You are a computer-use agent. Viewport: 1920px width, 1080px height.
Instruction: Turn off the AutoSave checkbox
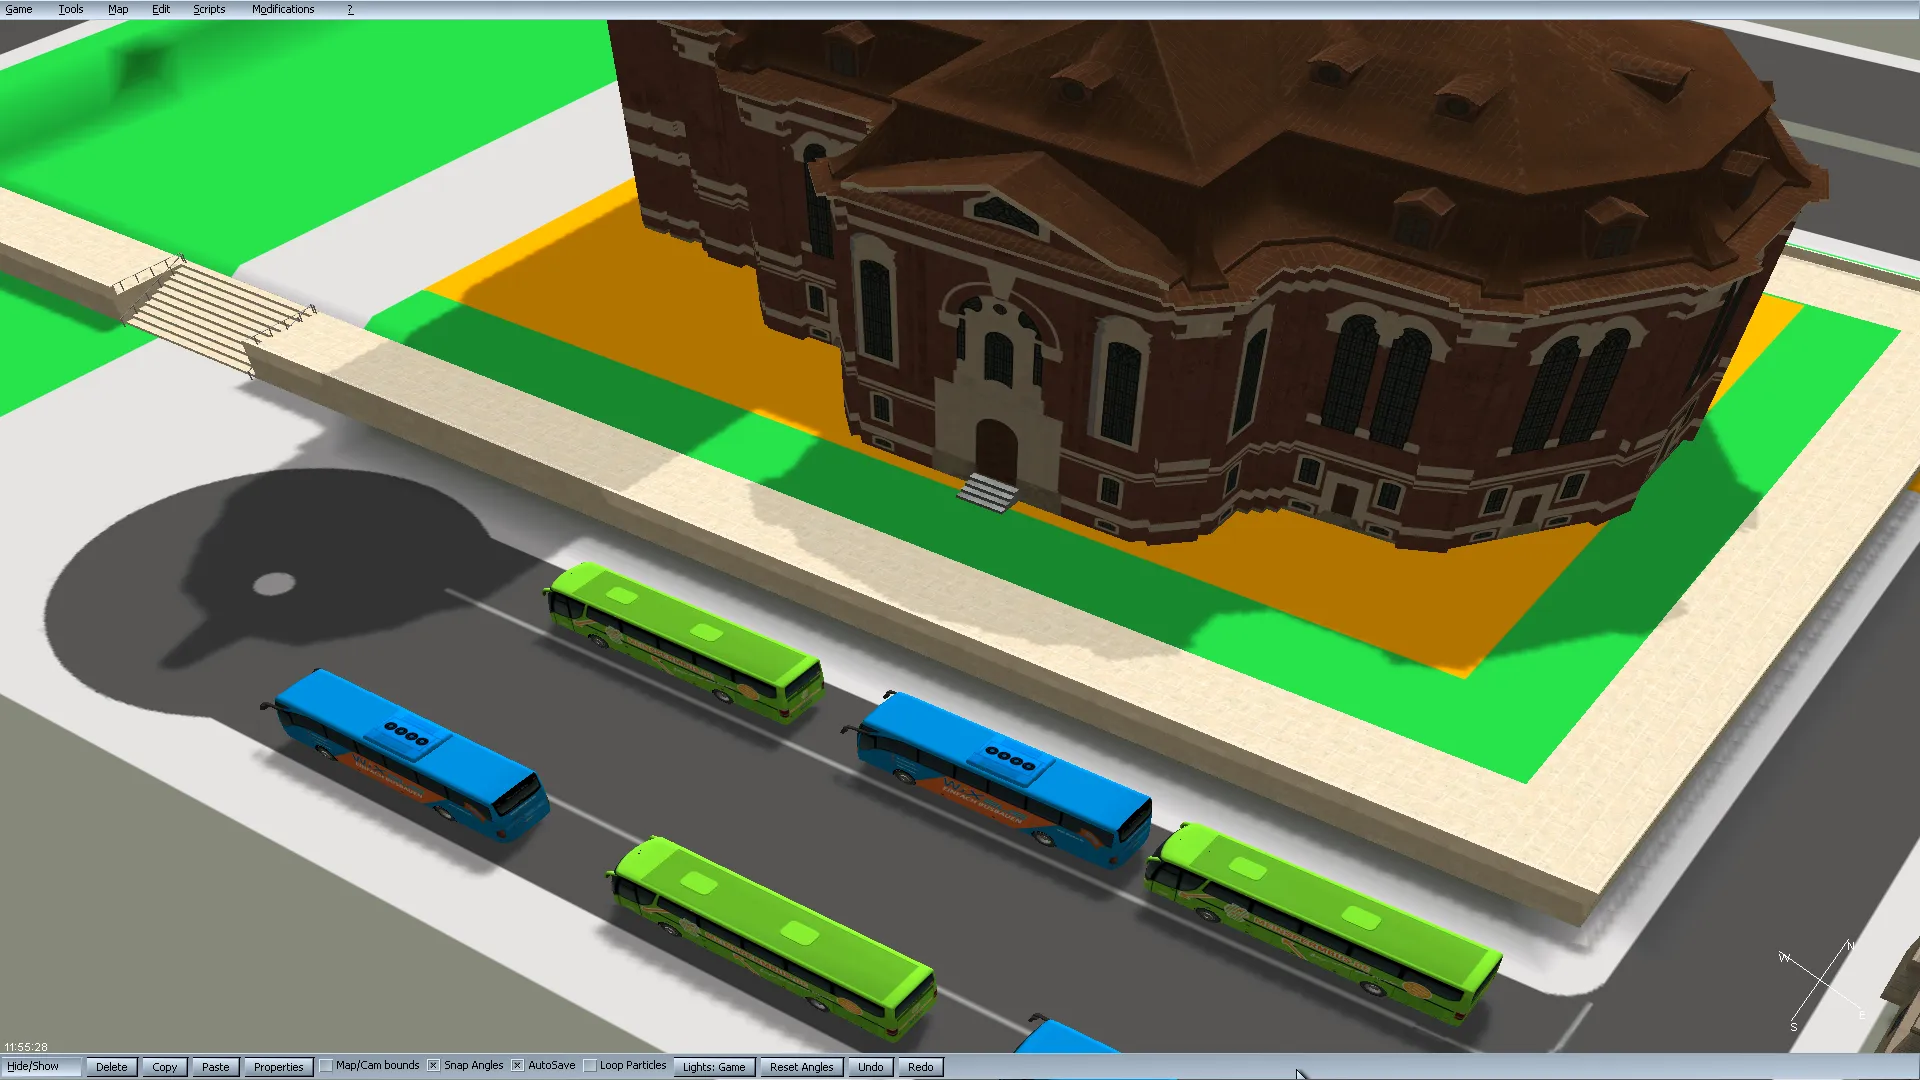(x=518, y=1066)
